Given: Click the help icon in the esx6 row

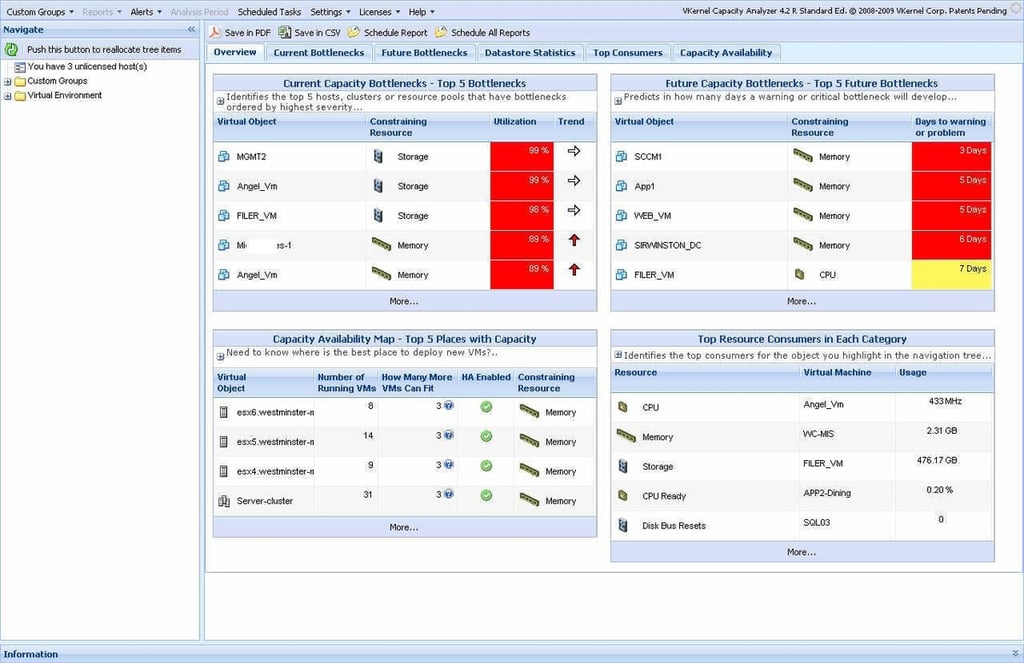Looking at the screenshot, I should pyautogui.click(x=449, y=406).
